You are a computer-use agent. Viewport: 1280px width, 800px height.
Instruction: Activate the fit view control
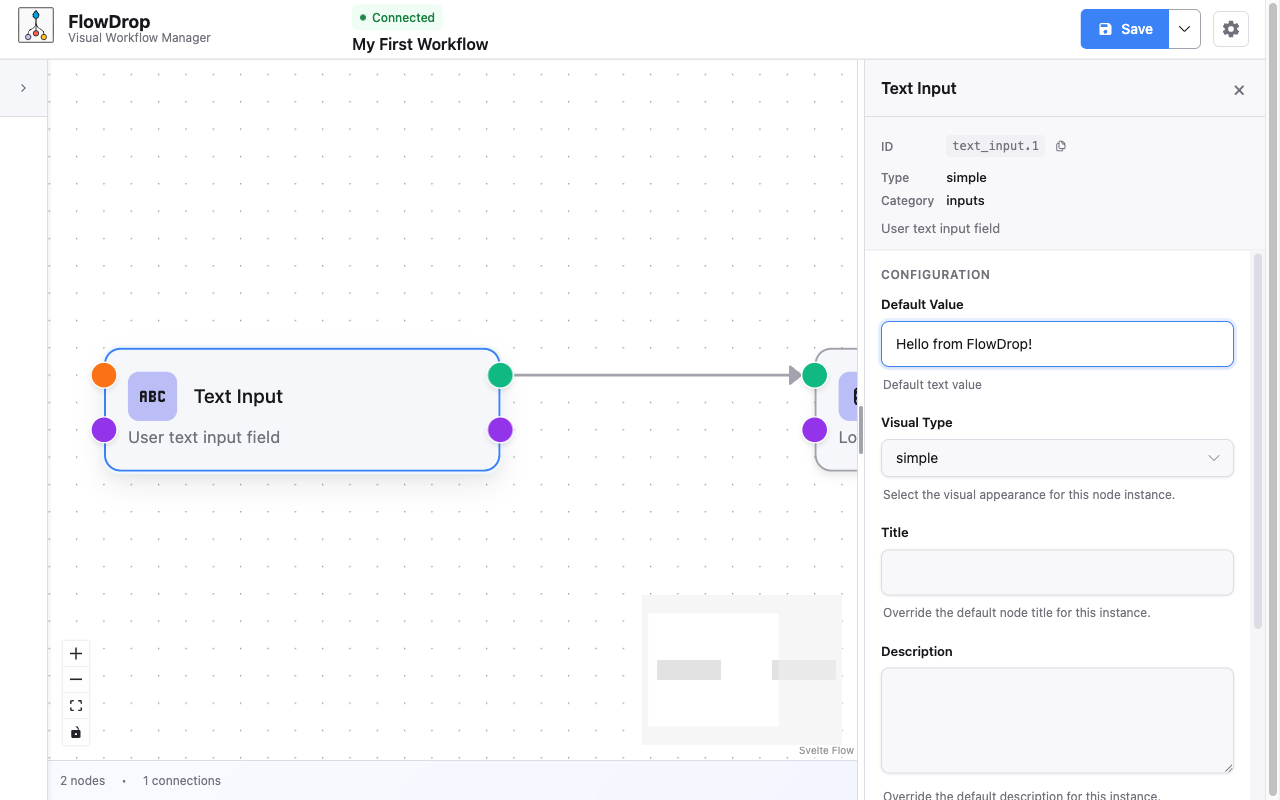[75, 705]
